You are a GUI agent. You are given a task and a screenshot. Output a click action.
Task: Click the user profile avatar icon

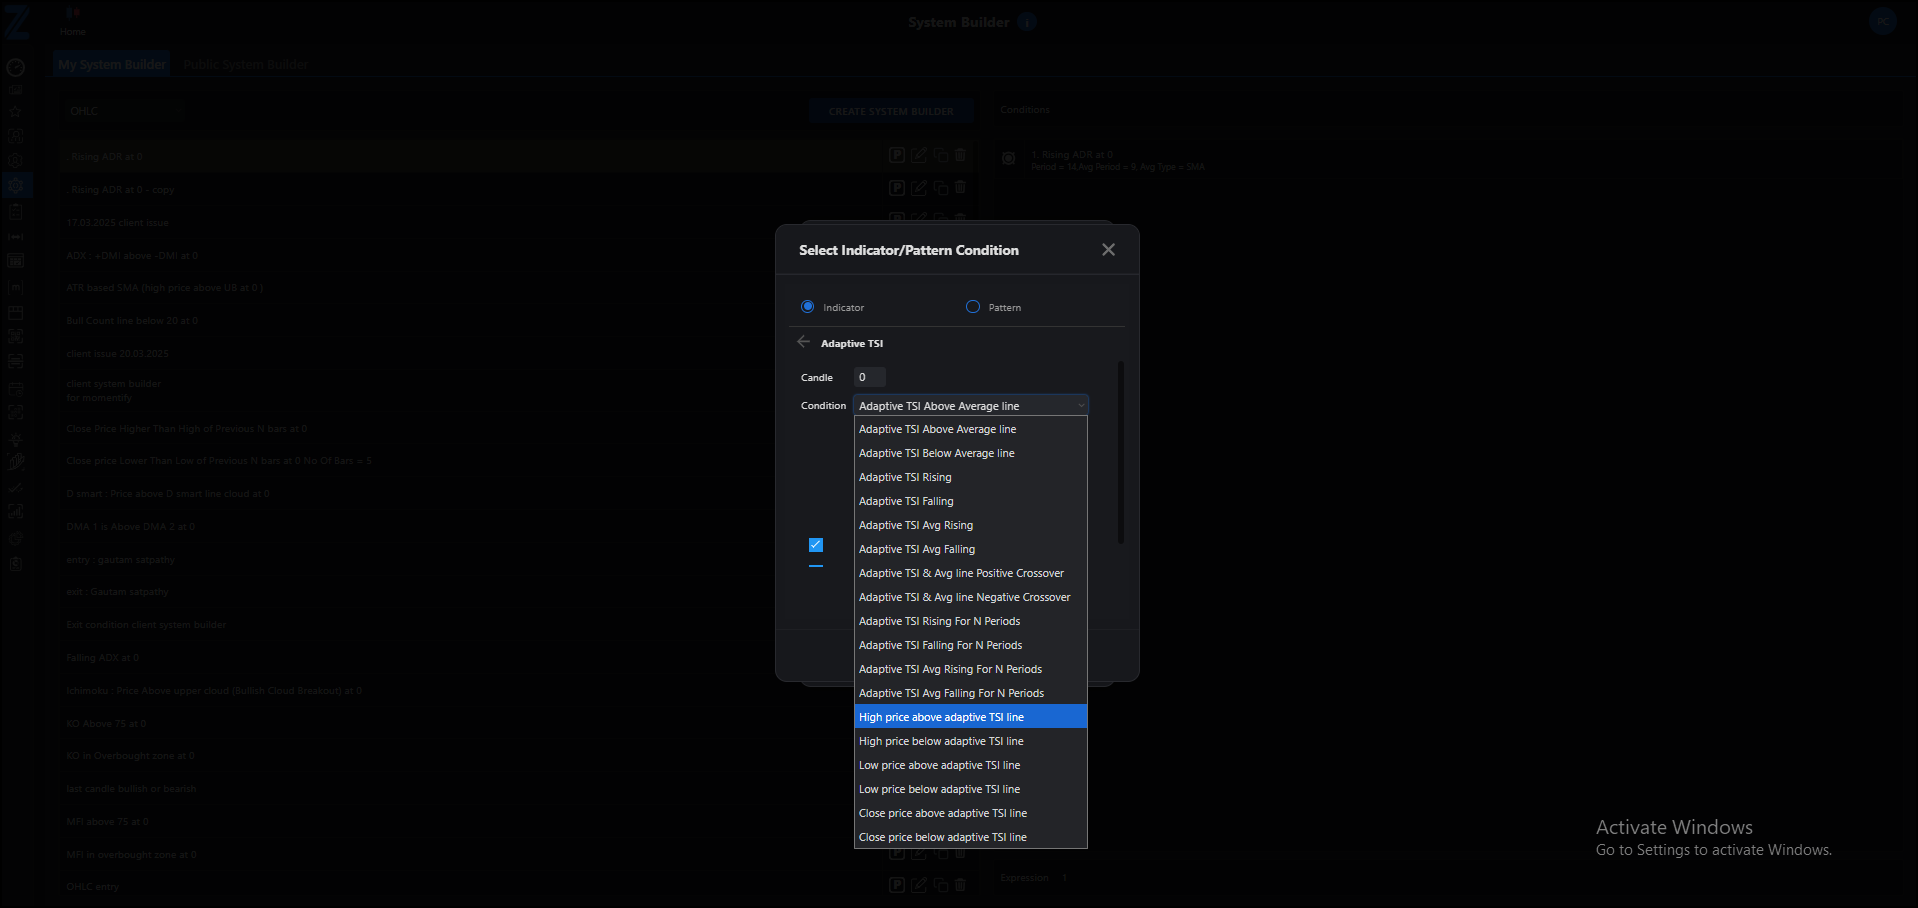[1882, 21]
